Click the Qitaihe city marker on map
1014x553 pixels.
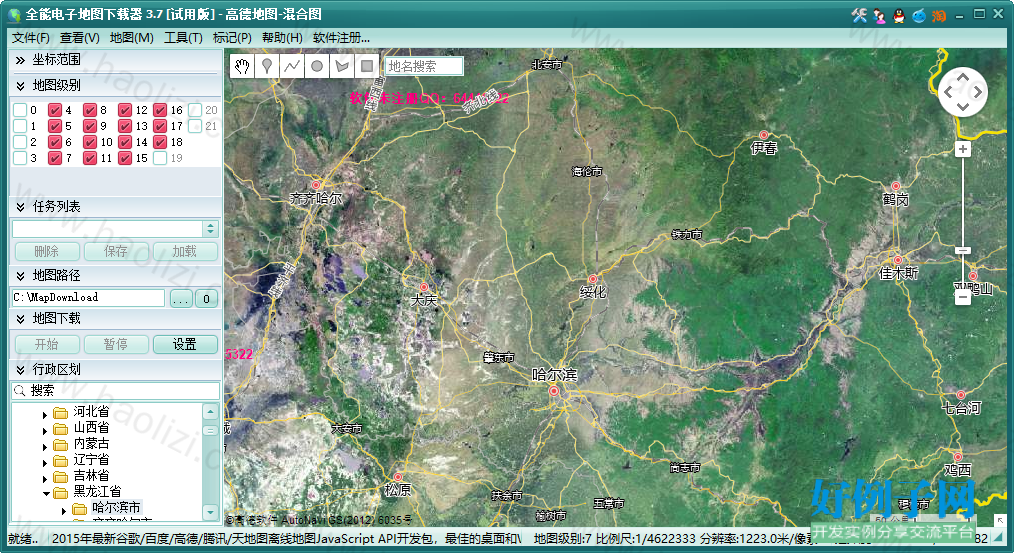(x=961, y=395)
